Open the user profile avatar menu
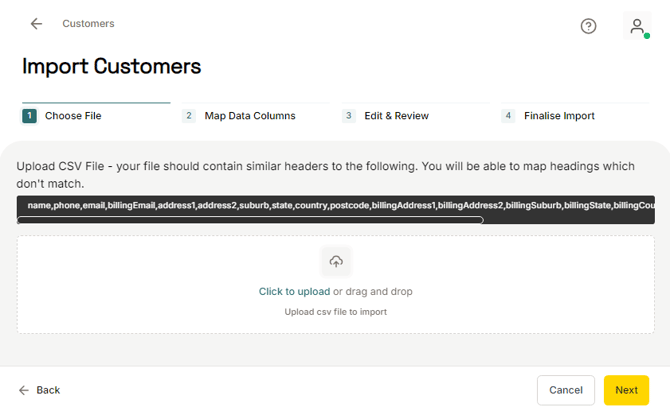 (x=636, y=26)
